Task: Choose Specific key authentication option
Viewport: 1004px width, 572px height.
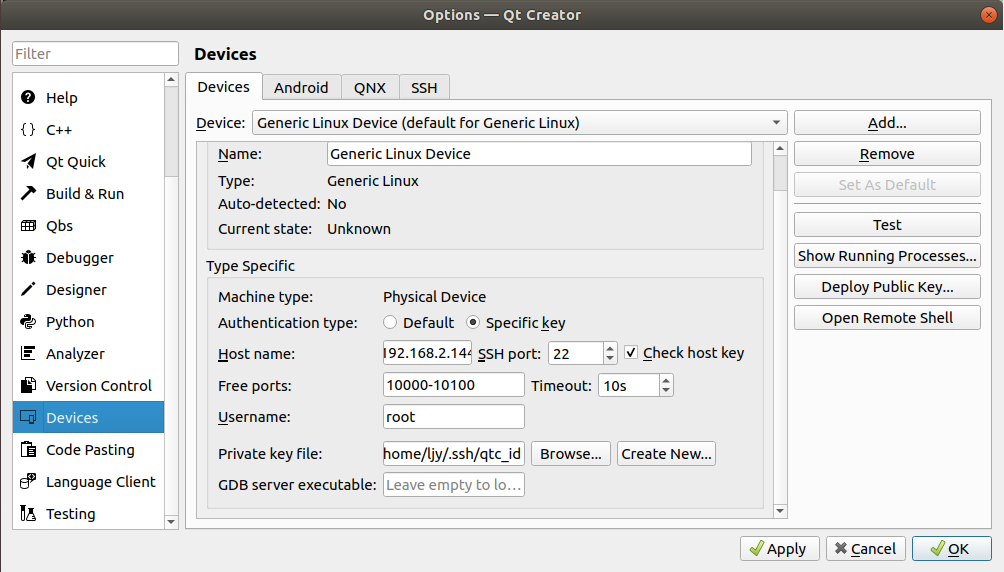Action: [473, 323]
